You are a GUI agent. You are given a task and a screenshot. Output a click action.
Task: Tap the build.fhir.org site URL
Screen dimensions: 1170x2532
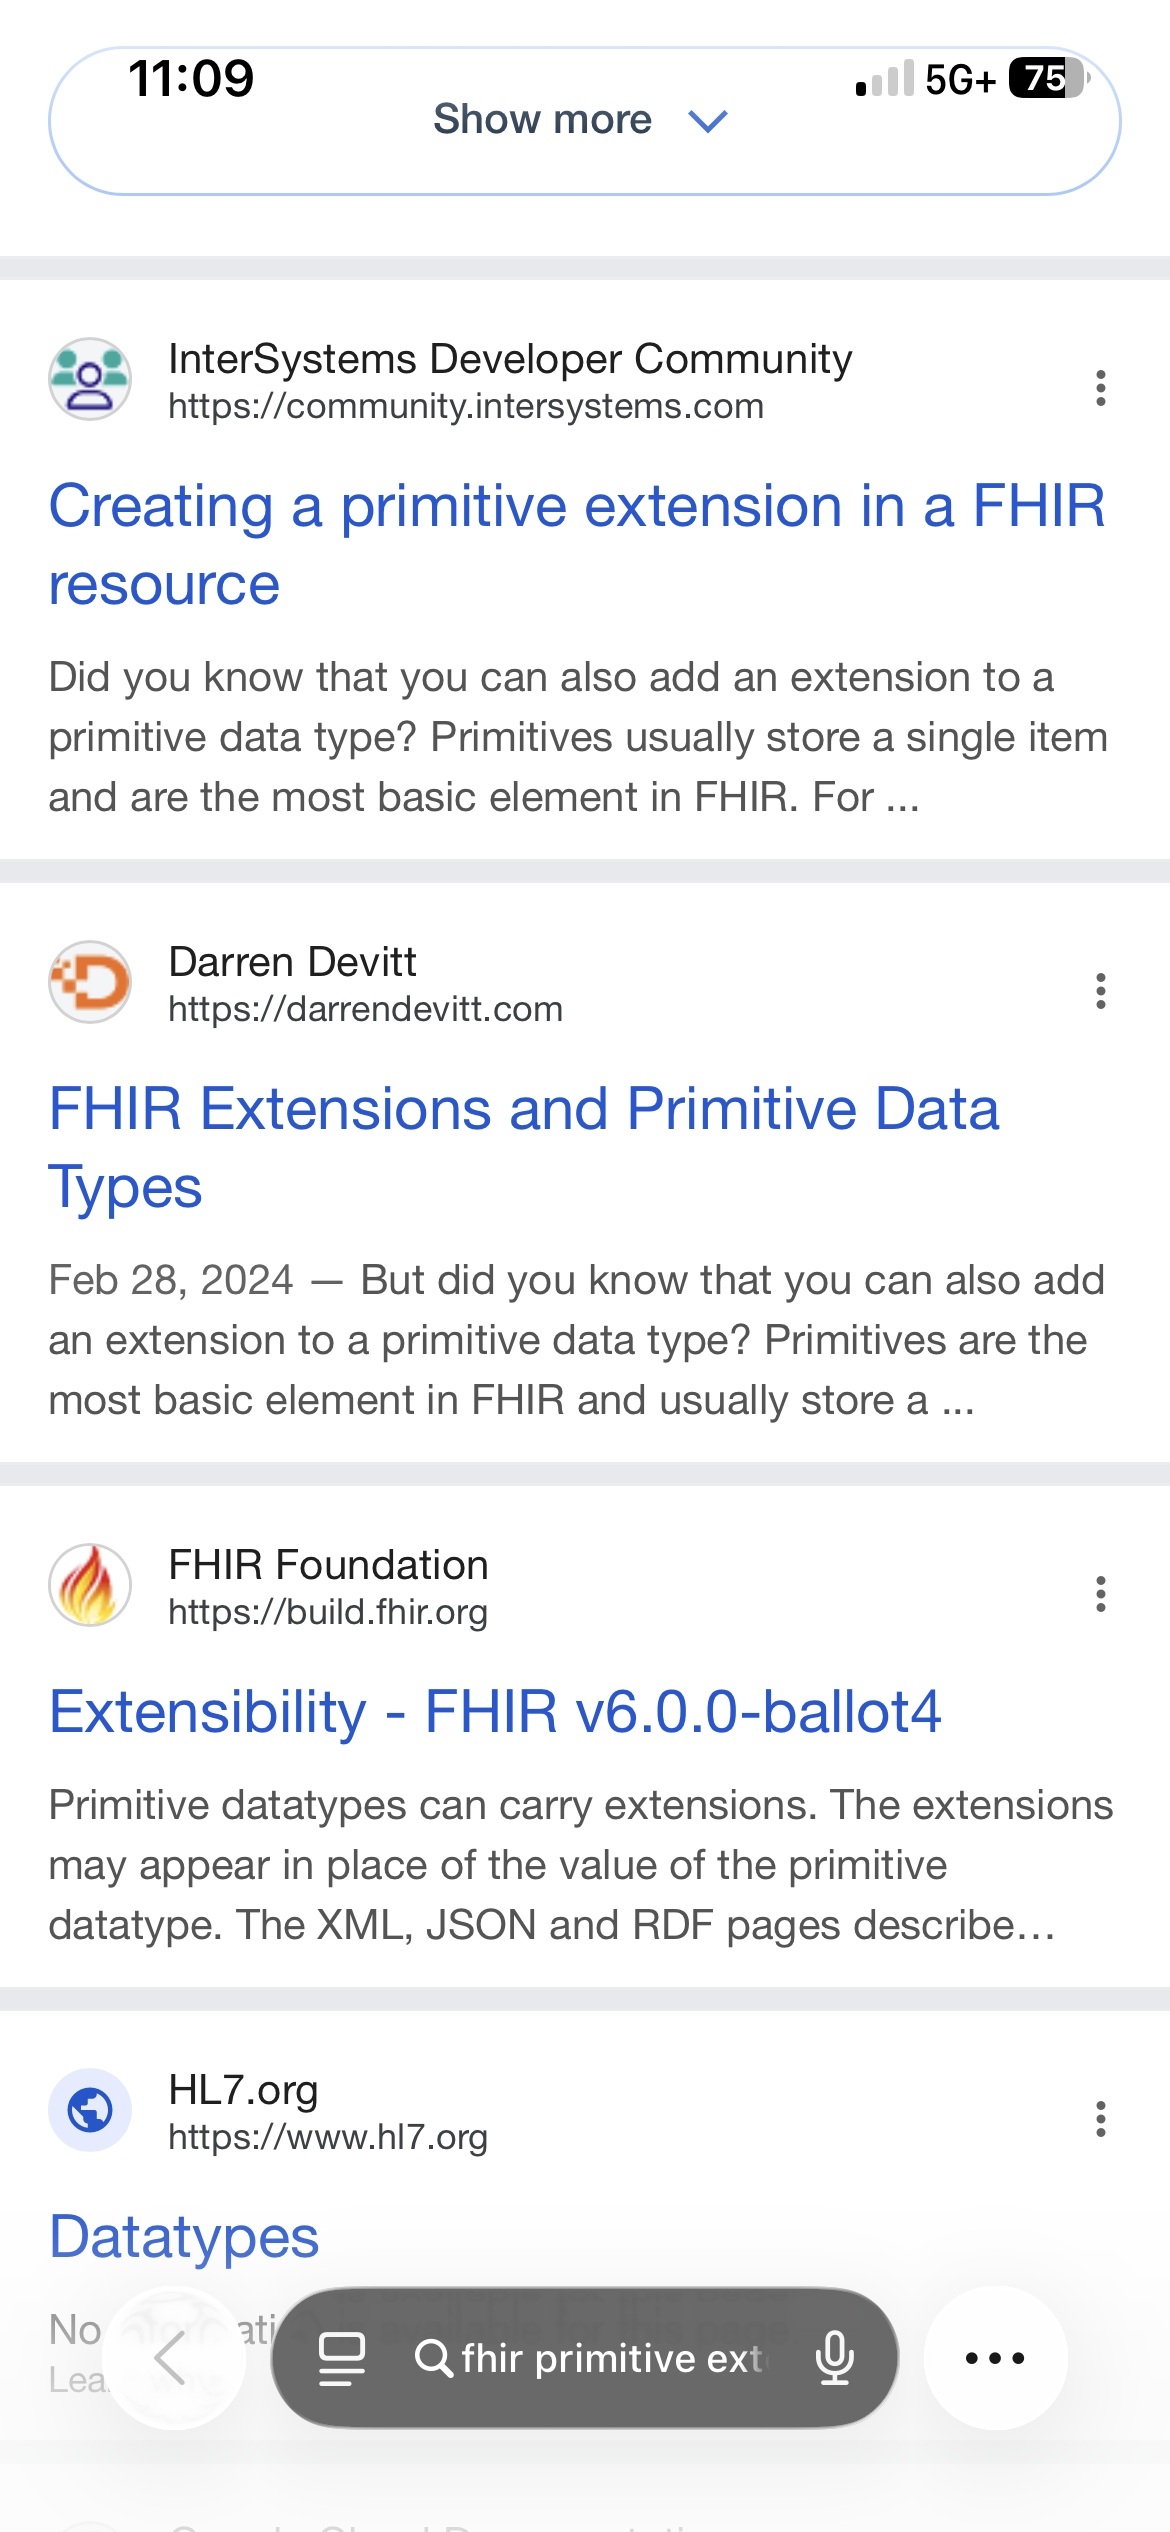pyautogui.click(x=327, y=1613)
